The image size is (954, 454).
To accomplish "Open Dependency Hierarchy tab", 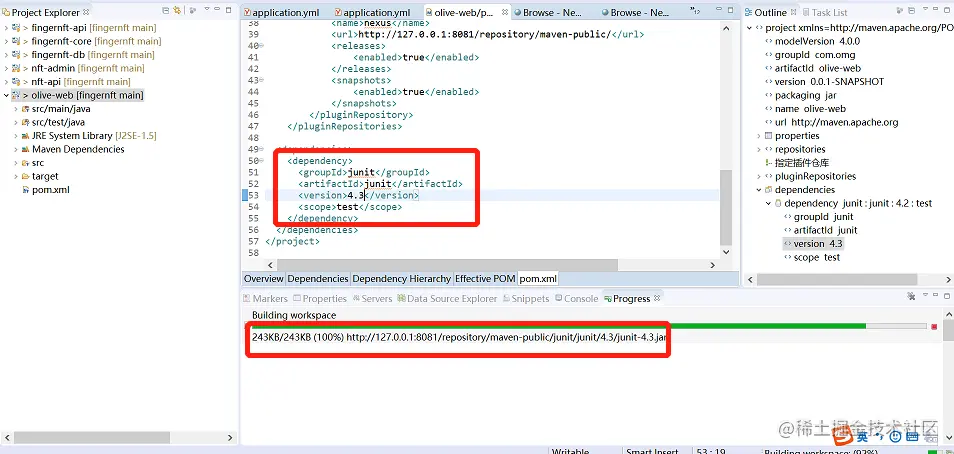I will 402,279.
